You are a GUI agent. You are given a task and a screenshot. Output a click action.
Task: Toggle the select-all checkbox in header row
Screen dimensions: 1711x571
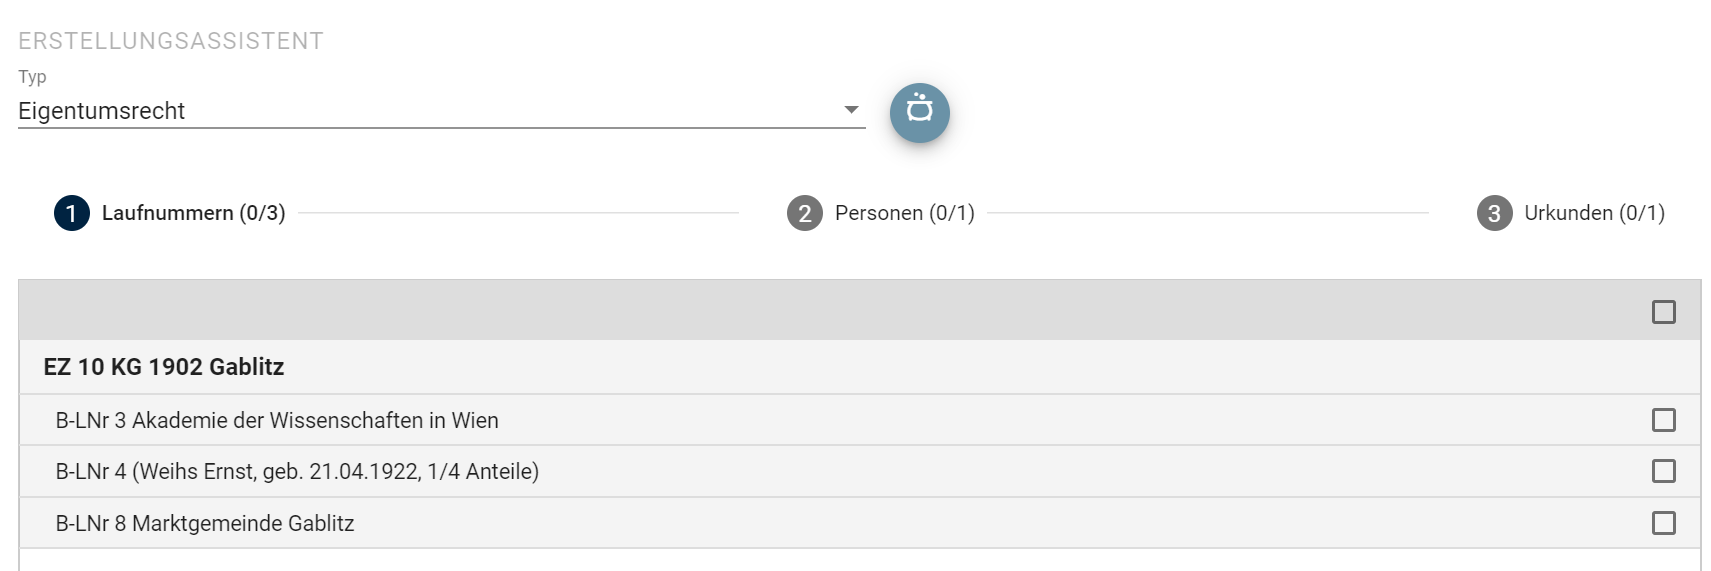click(x=1664, y=312)
